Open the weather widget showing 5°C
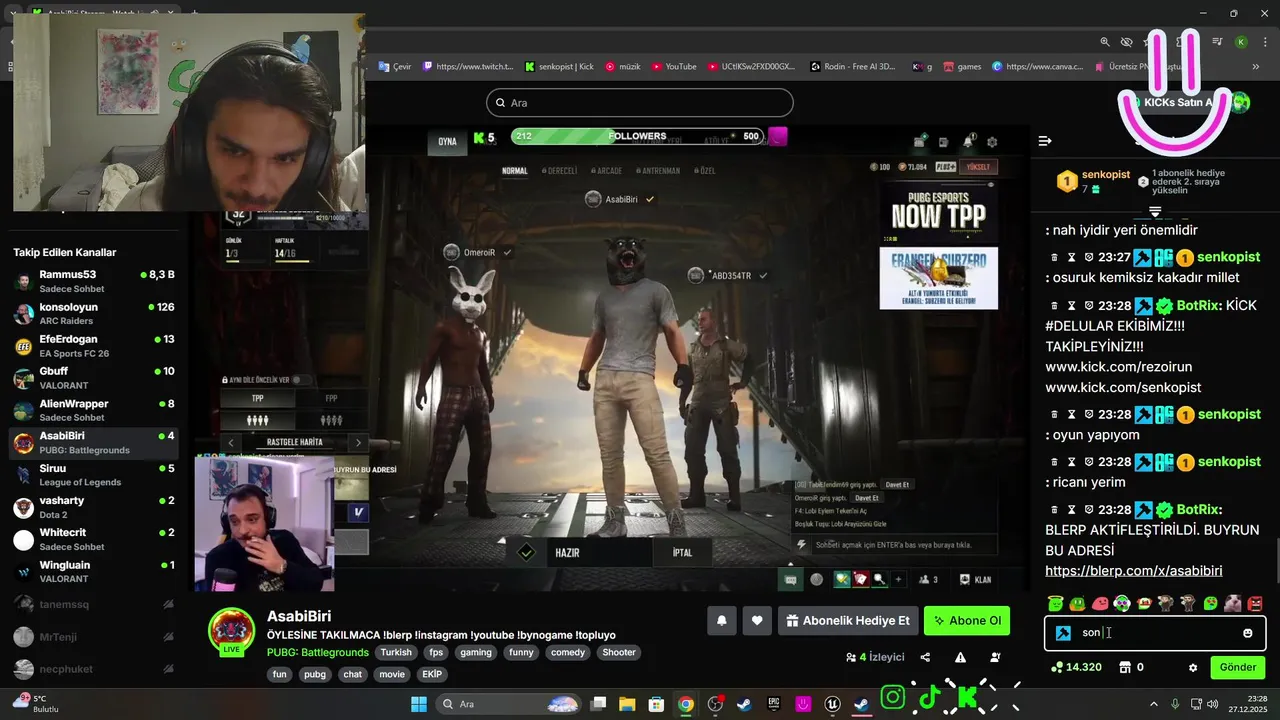This screenshot has width=1280, height=720. click(37, 703)
